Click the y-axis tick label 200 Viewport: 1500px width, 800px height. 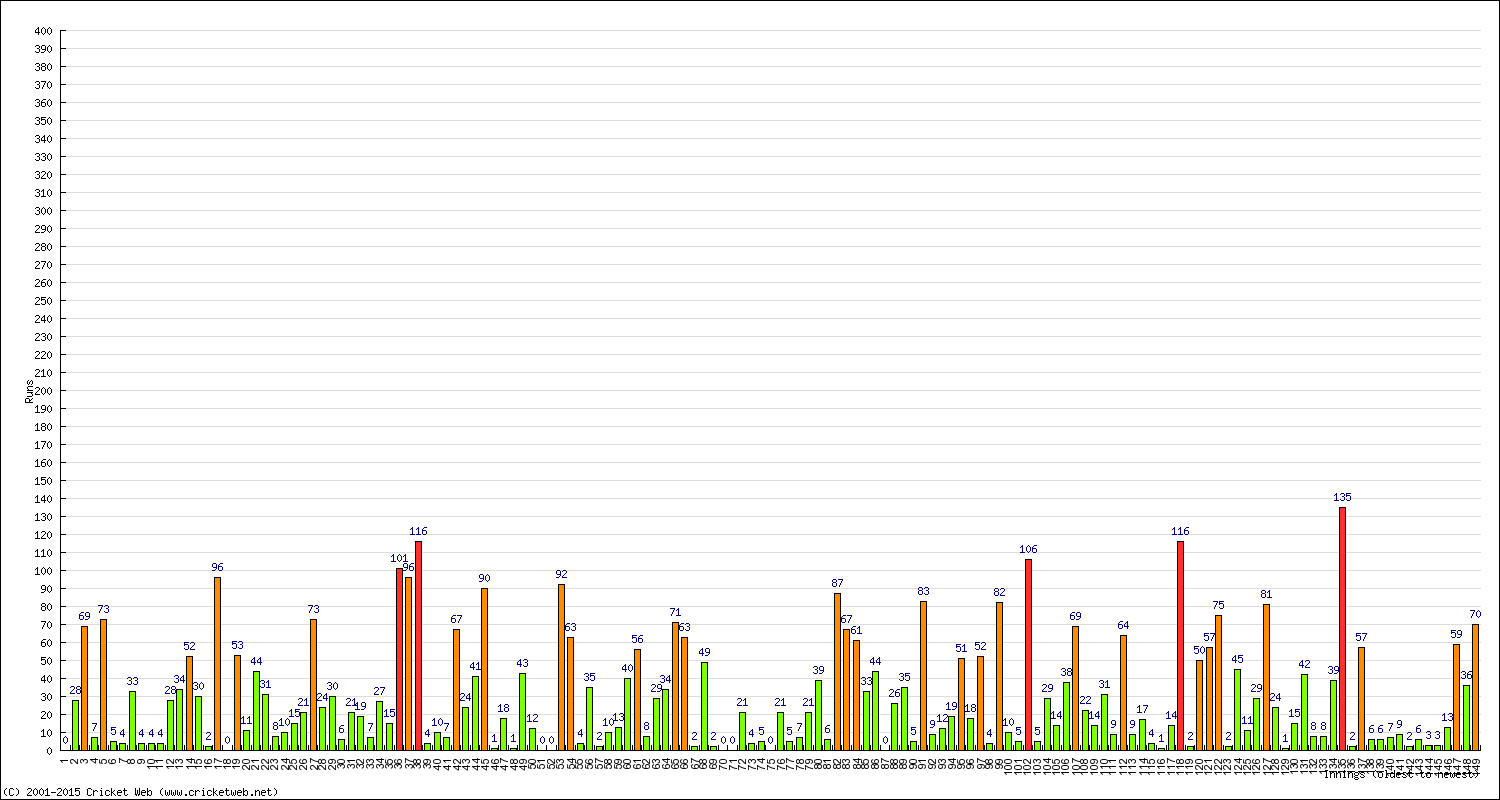42,391
